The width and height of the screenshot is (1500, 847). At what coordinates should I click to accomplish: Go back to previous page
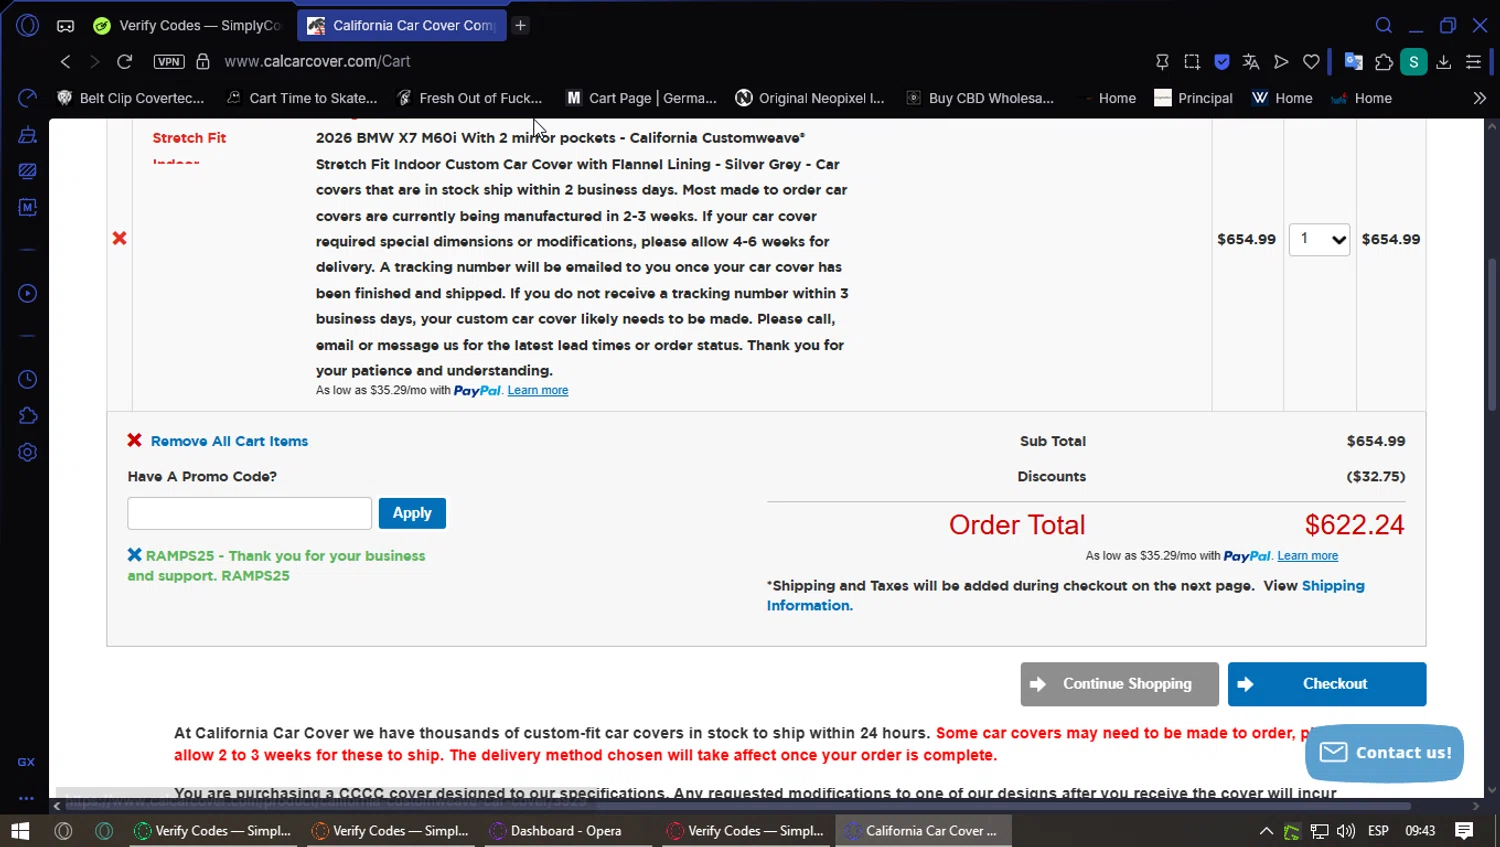(x=66, y=62)
